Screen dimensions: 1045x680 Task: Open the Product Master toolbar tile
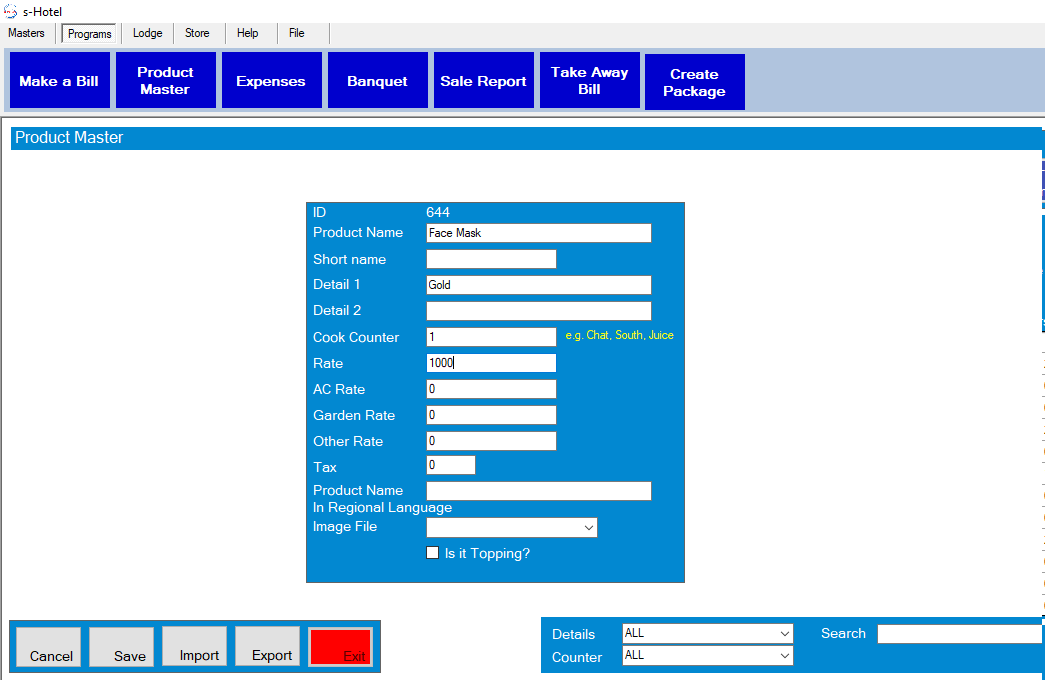click(x=165, y=81)
